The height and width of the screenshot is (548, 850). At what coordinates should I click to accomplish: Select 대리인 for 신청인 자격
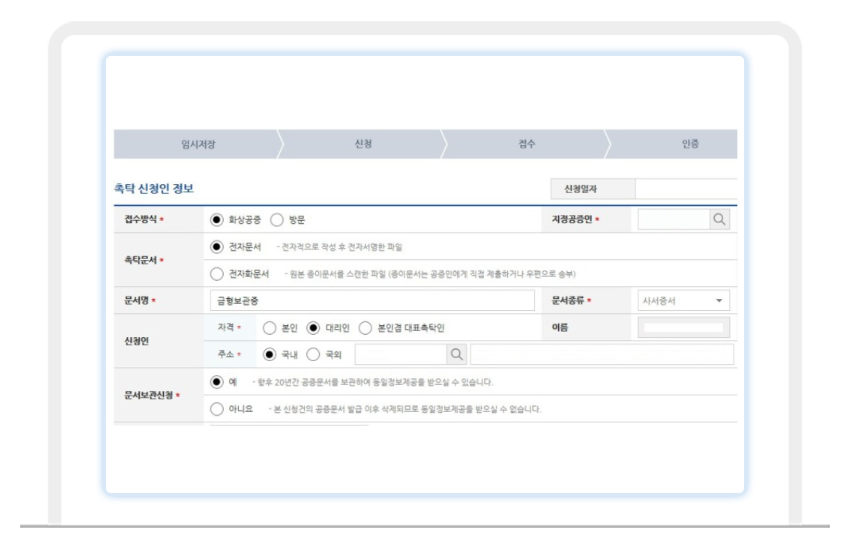[313, 327]
